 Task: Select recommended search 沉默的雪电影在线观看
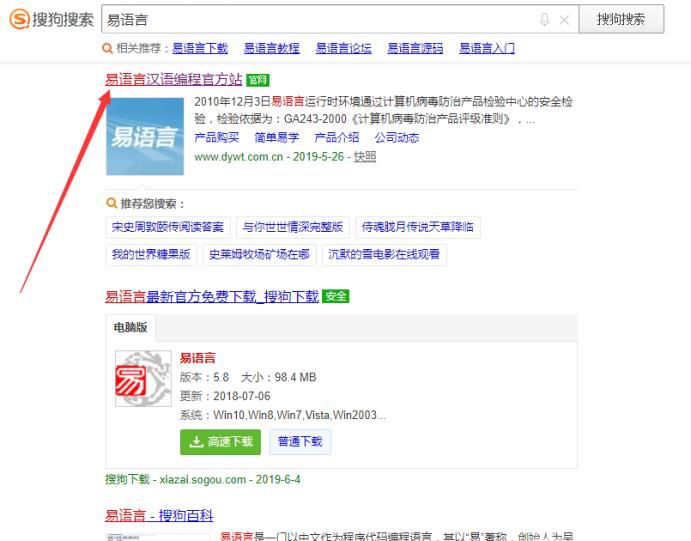384,254
